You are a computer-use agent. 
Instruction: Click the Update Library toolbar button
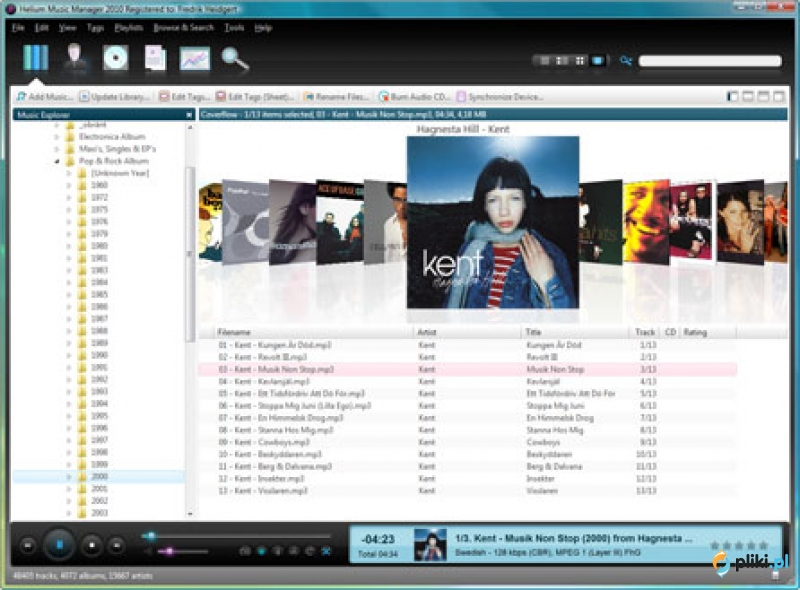click(115, 96)
